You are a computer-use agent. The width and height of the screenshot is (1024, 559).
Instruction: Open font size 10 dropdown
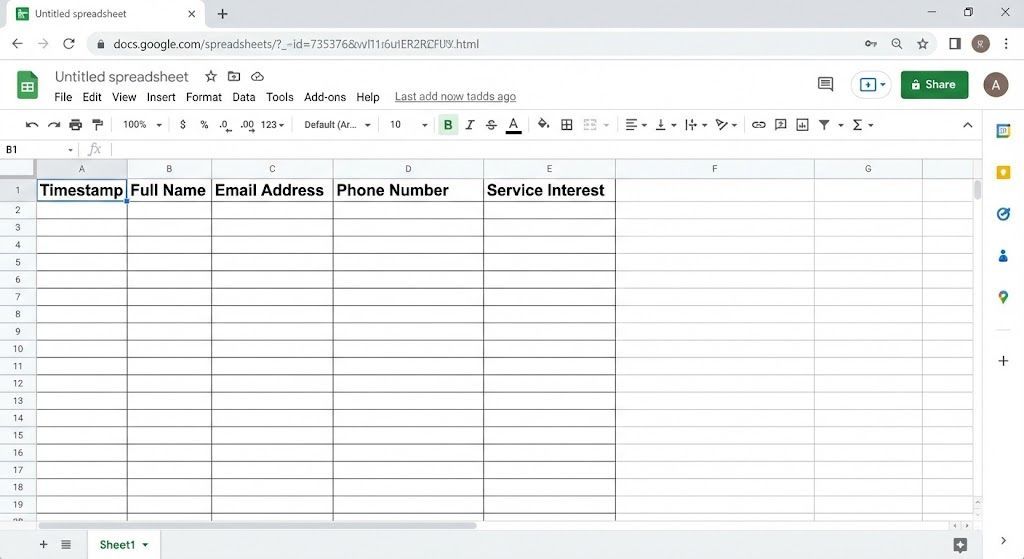(x=408, y=125)
